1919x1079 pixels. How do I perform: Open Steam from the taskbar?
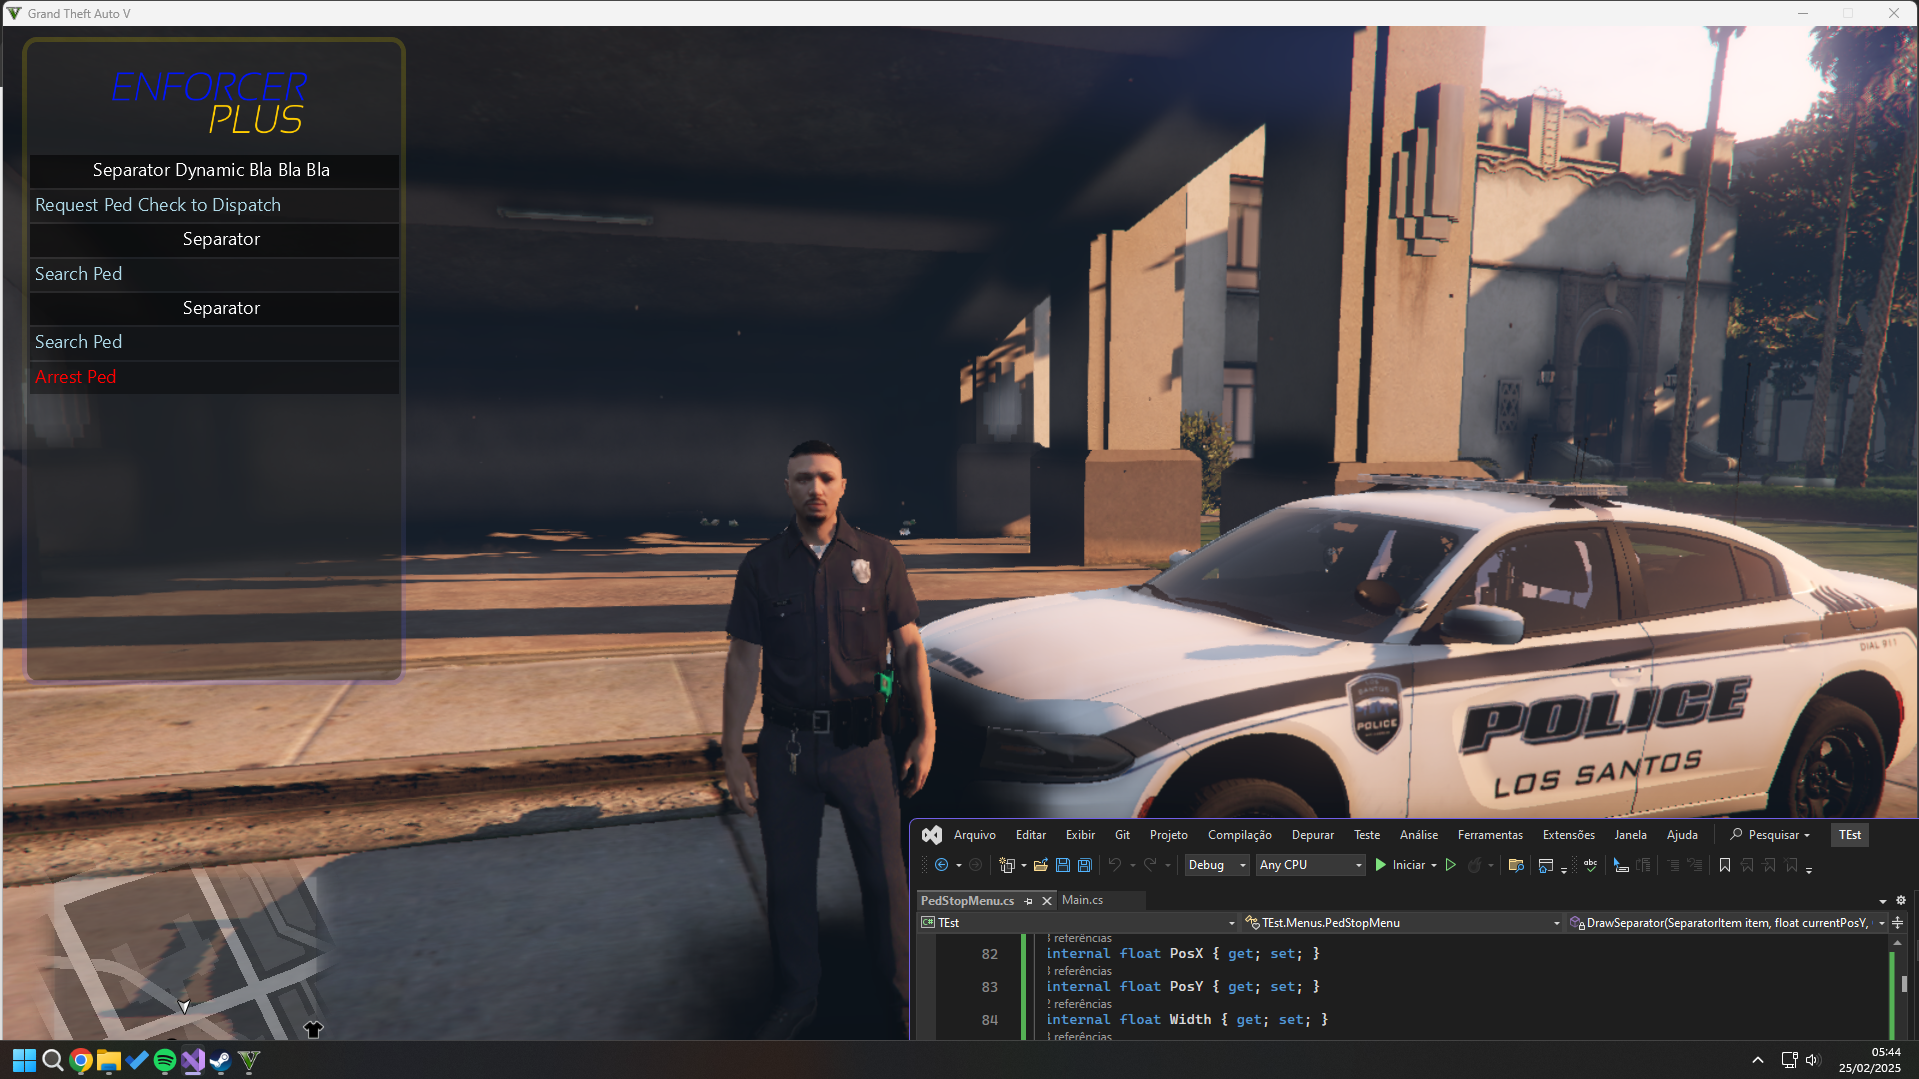pos(221,1060)
